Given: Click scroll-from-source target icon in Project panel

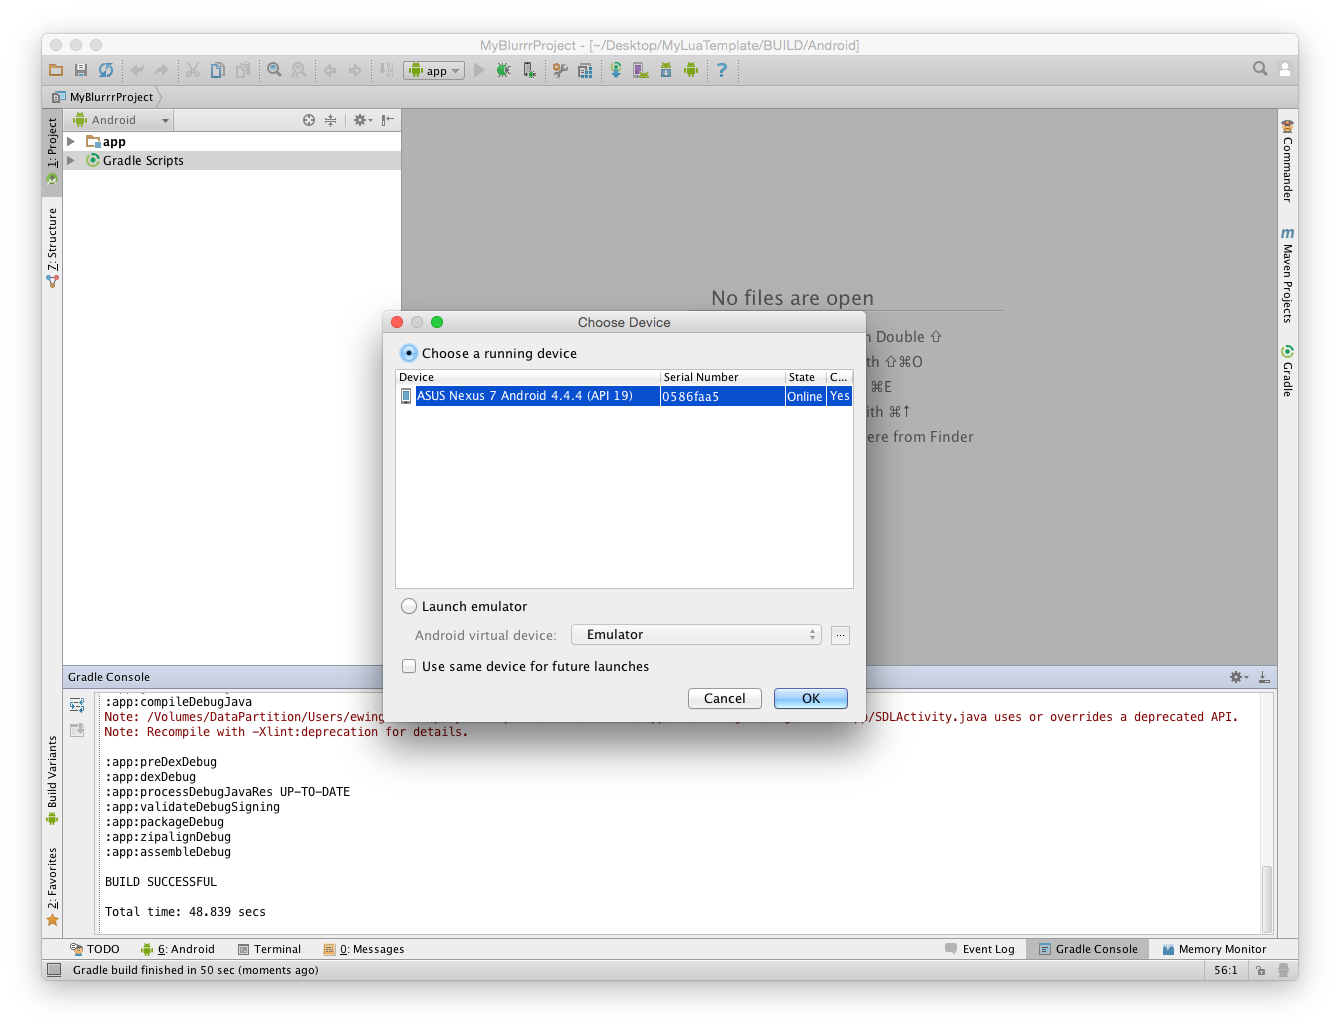Looking at the screenshot, I should (x=309, y=120).
